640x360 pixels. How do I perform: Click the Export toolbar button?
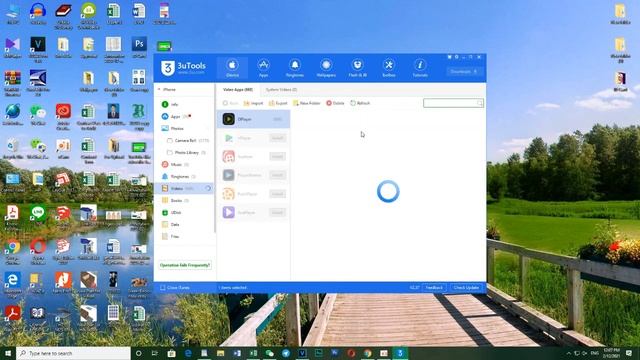(x=278, y=103)
